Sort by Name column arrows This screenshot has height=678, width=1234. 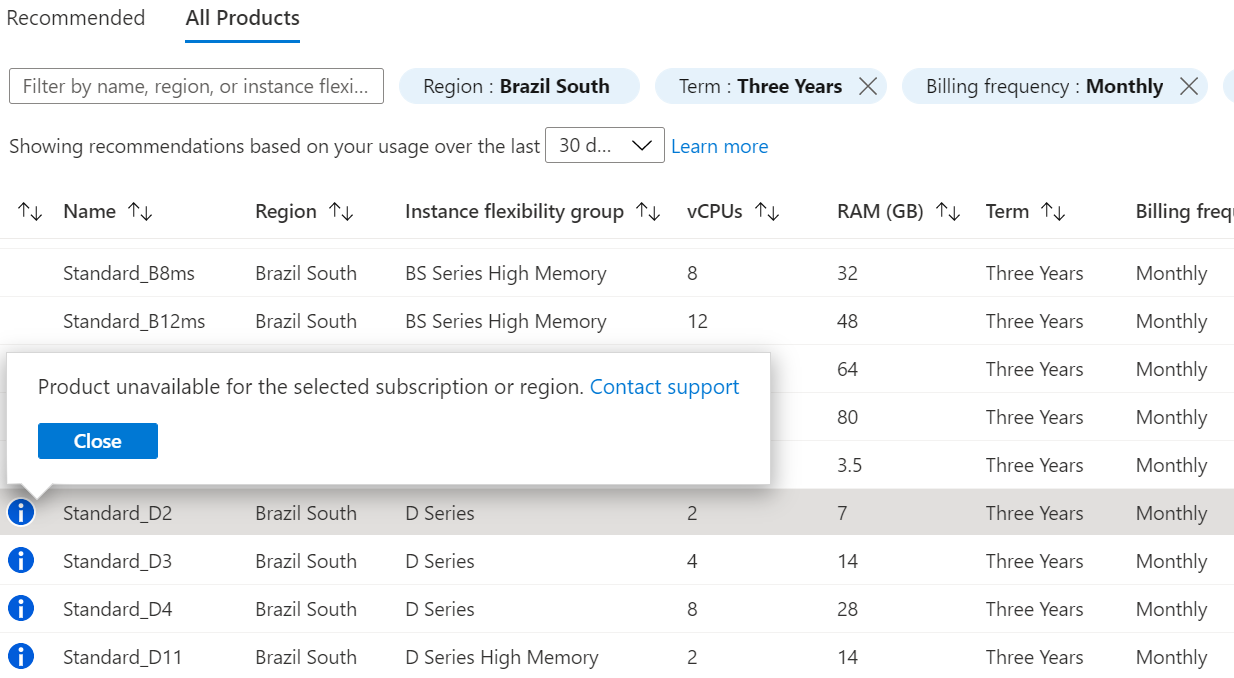(140, 212)
